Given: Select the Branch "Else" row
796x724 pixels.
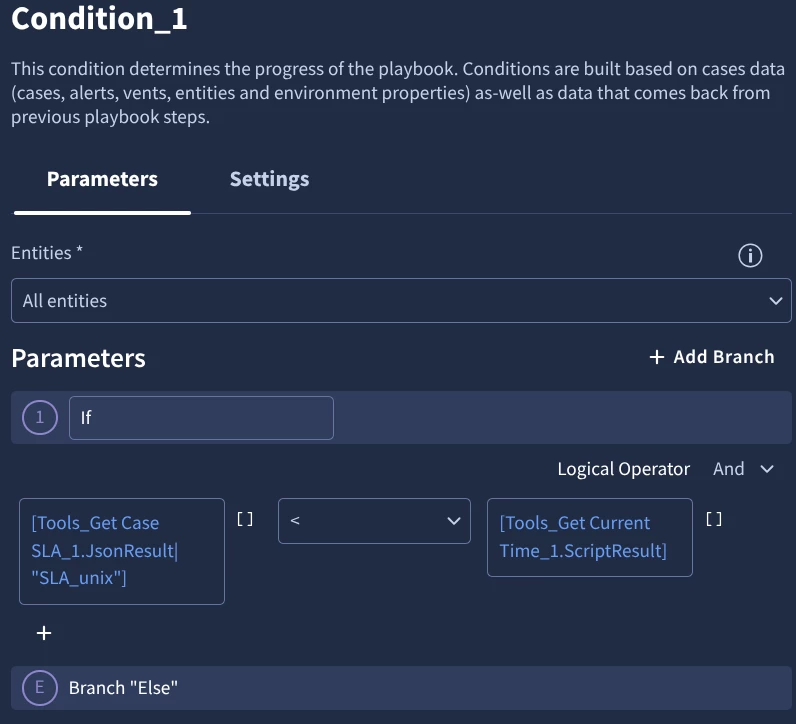Looking at the screenshot, I should tap(401, 688).
